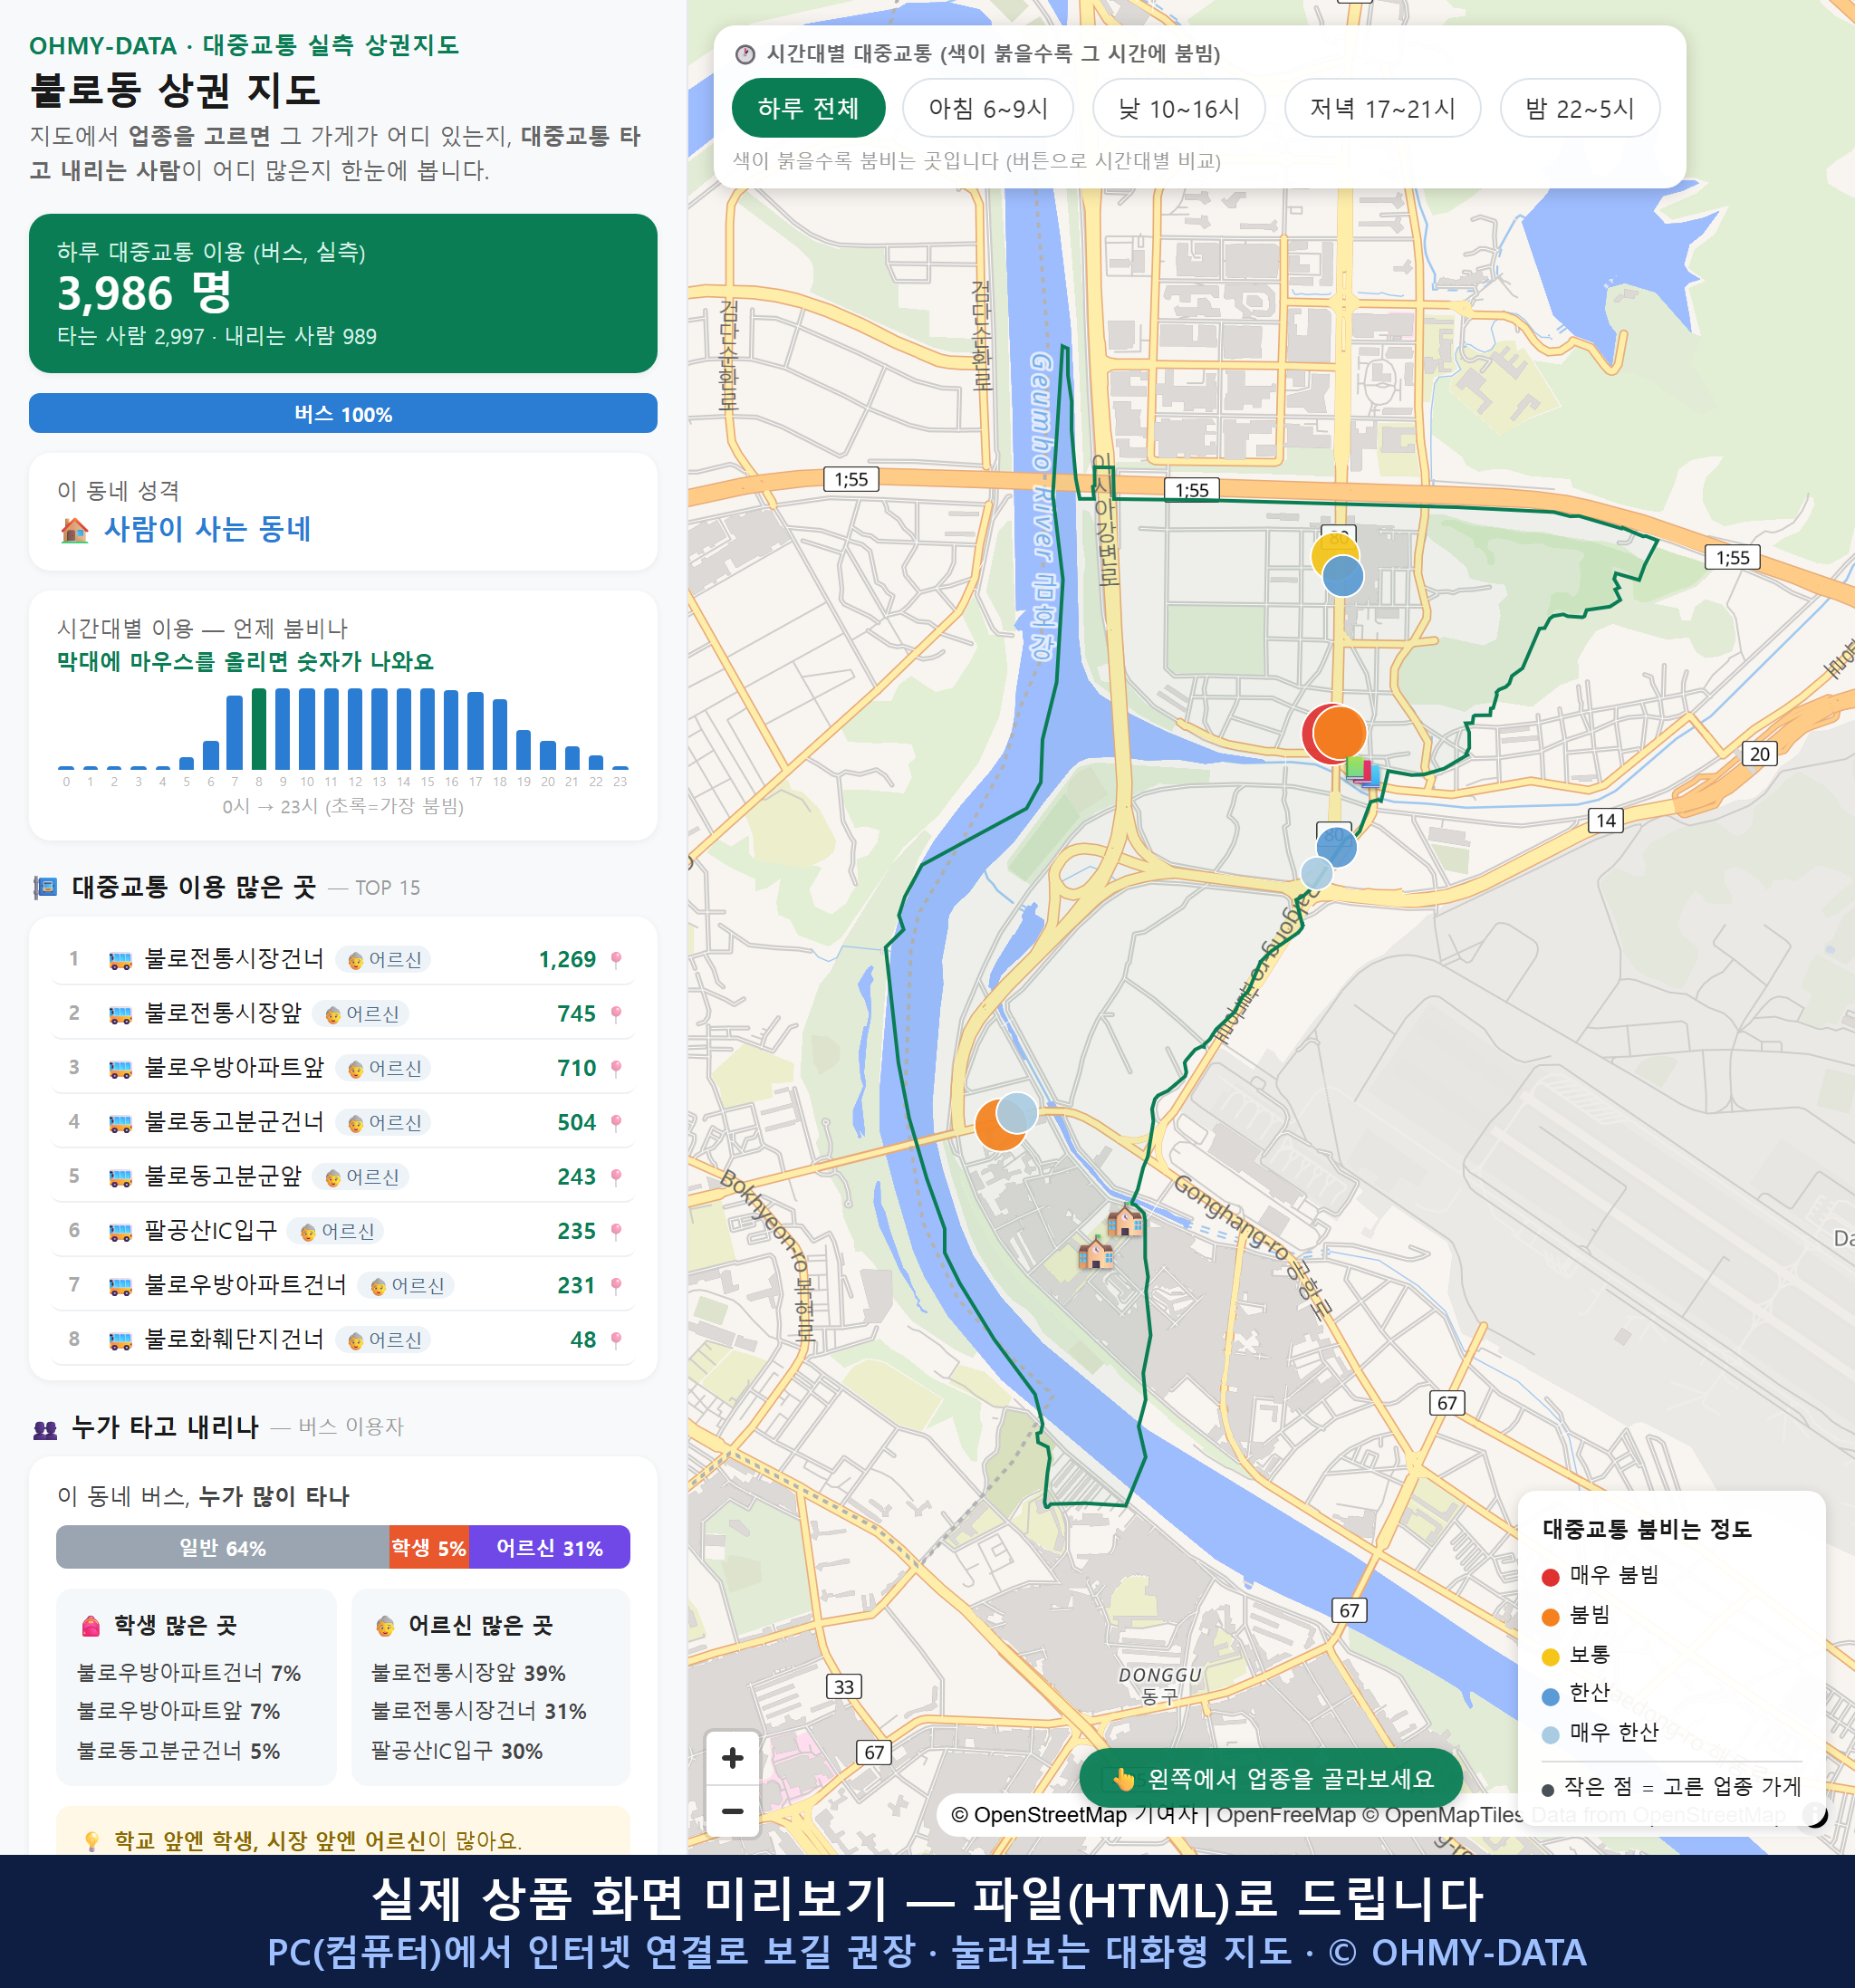Click house icon next to 사람이 사는 동네
Image resolution: width=1855 pixels, height=1988 pixels.
click(74, 530)
